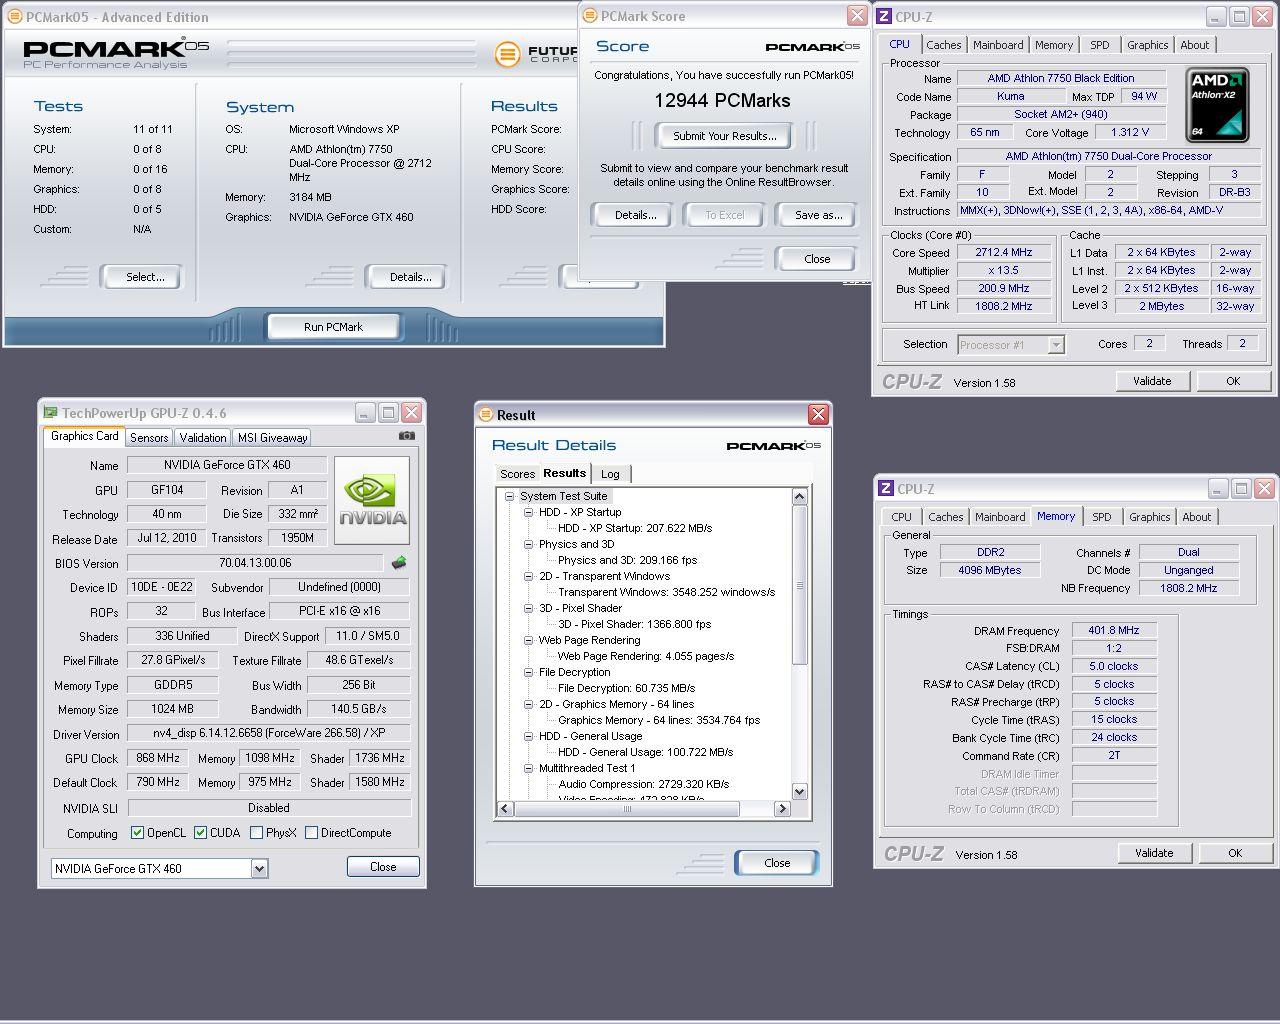The image size is (1280, 1024).
Task: Click the Core Speed value 2712.4 MHz
Action: click(1003, 253)
